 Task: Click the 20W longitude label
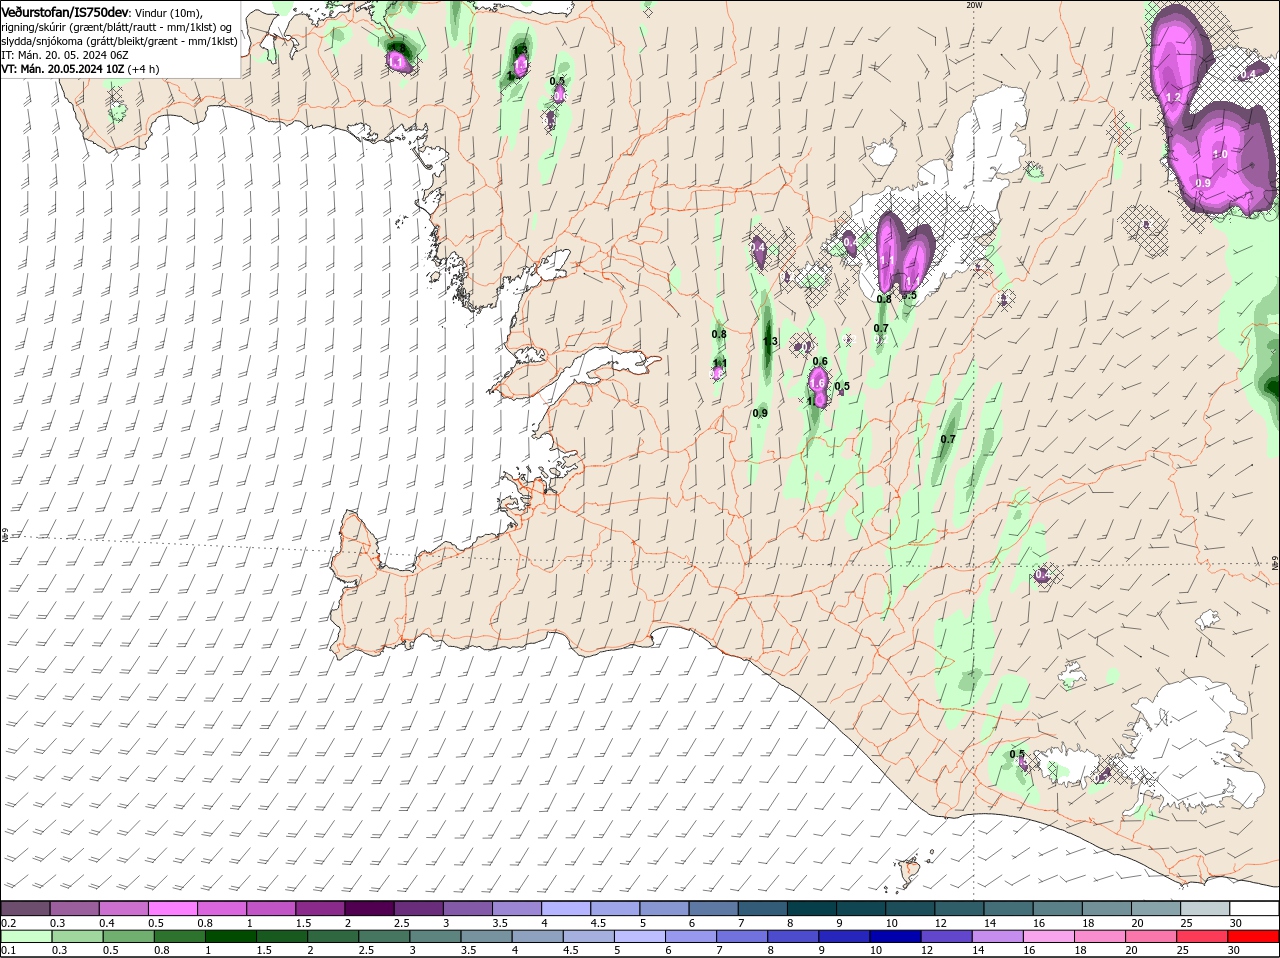click(975, 5)
